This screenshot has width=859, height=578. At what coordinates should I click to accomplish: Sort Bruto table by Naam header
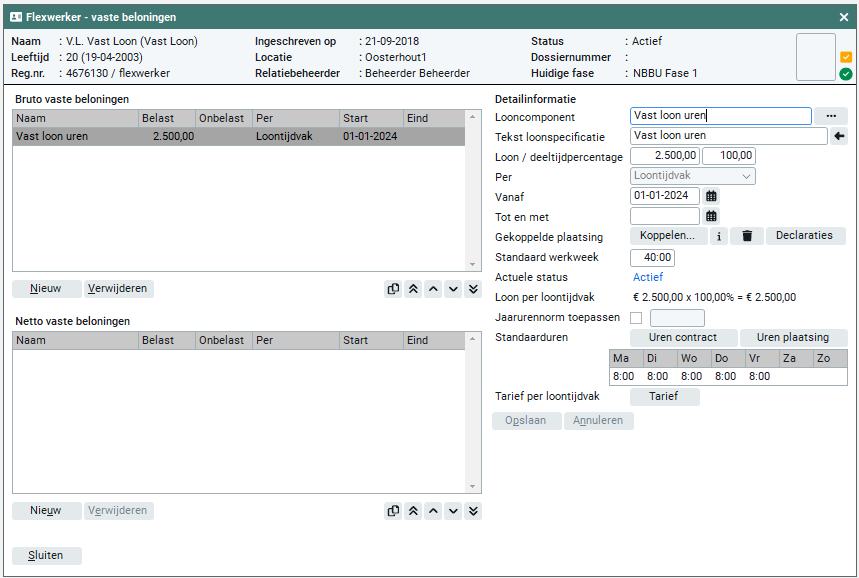point(76,118)
